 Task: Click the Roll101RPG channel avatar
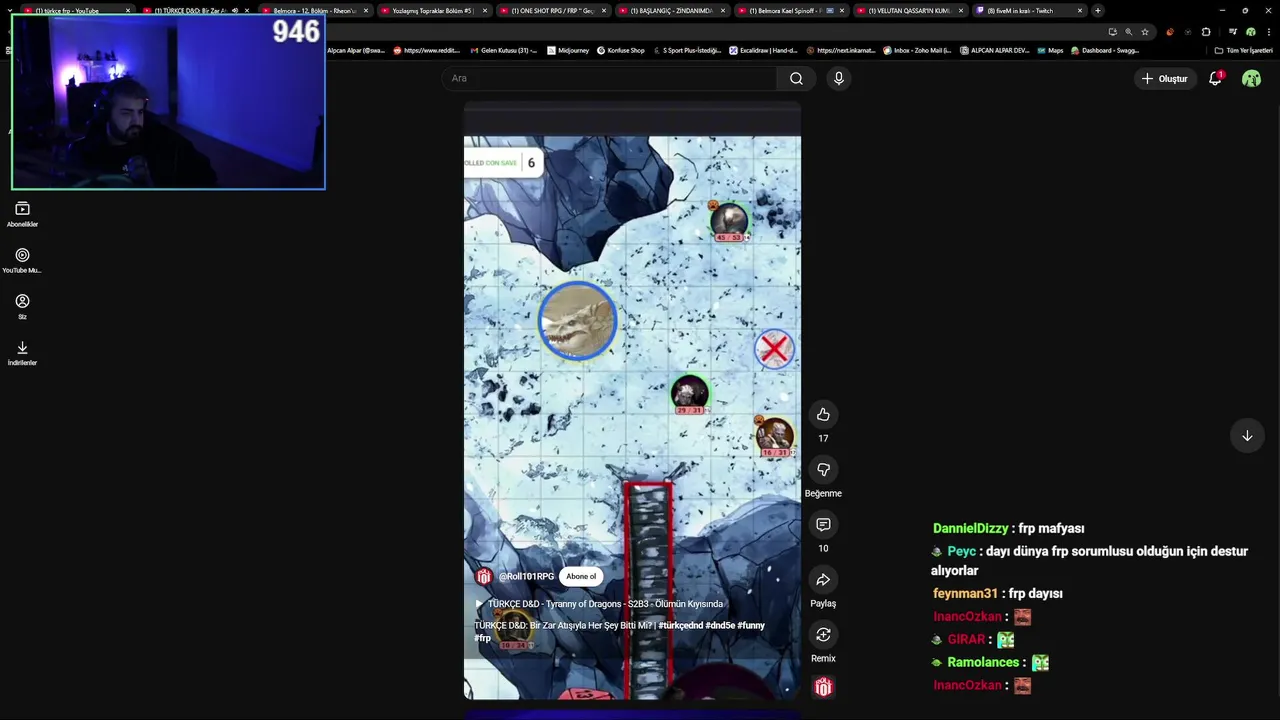(x=484, y=577)
